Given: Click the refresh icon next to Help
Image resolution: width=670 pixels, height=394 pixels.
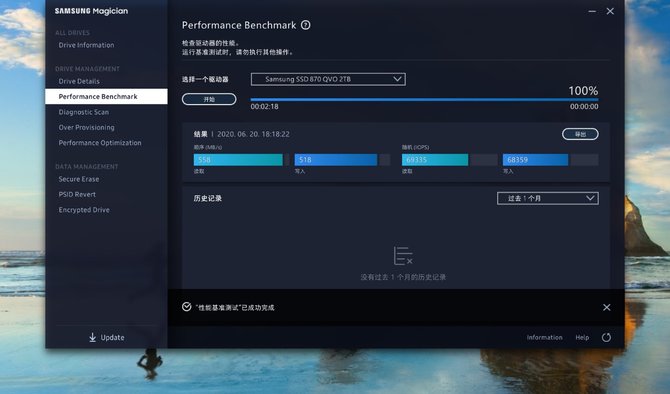Looking at the screenshot, I should (x=606, y=338).
